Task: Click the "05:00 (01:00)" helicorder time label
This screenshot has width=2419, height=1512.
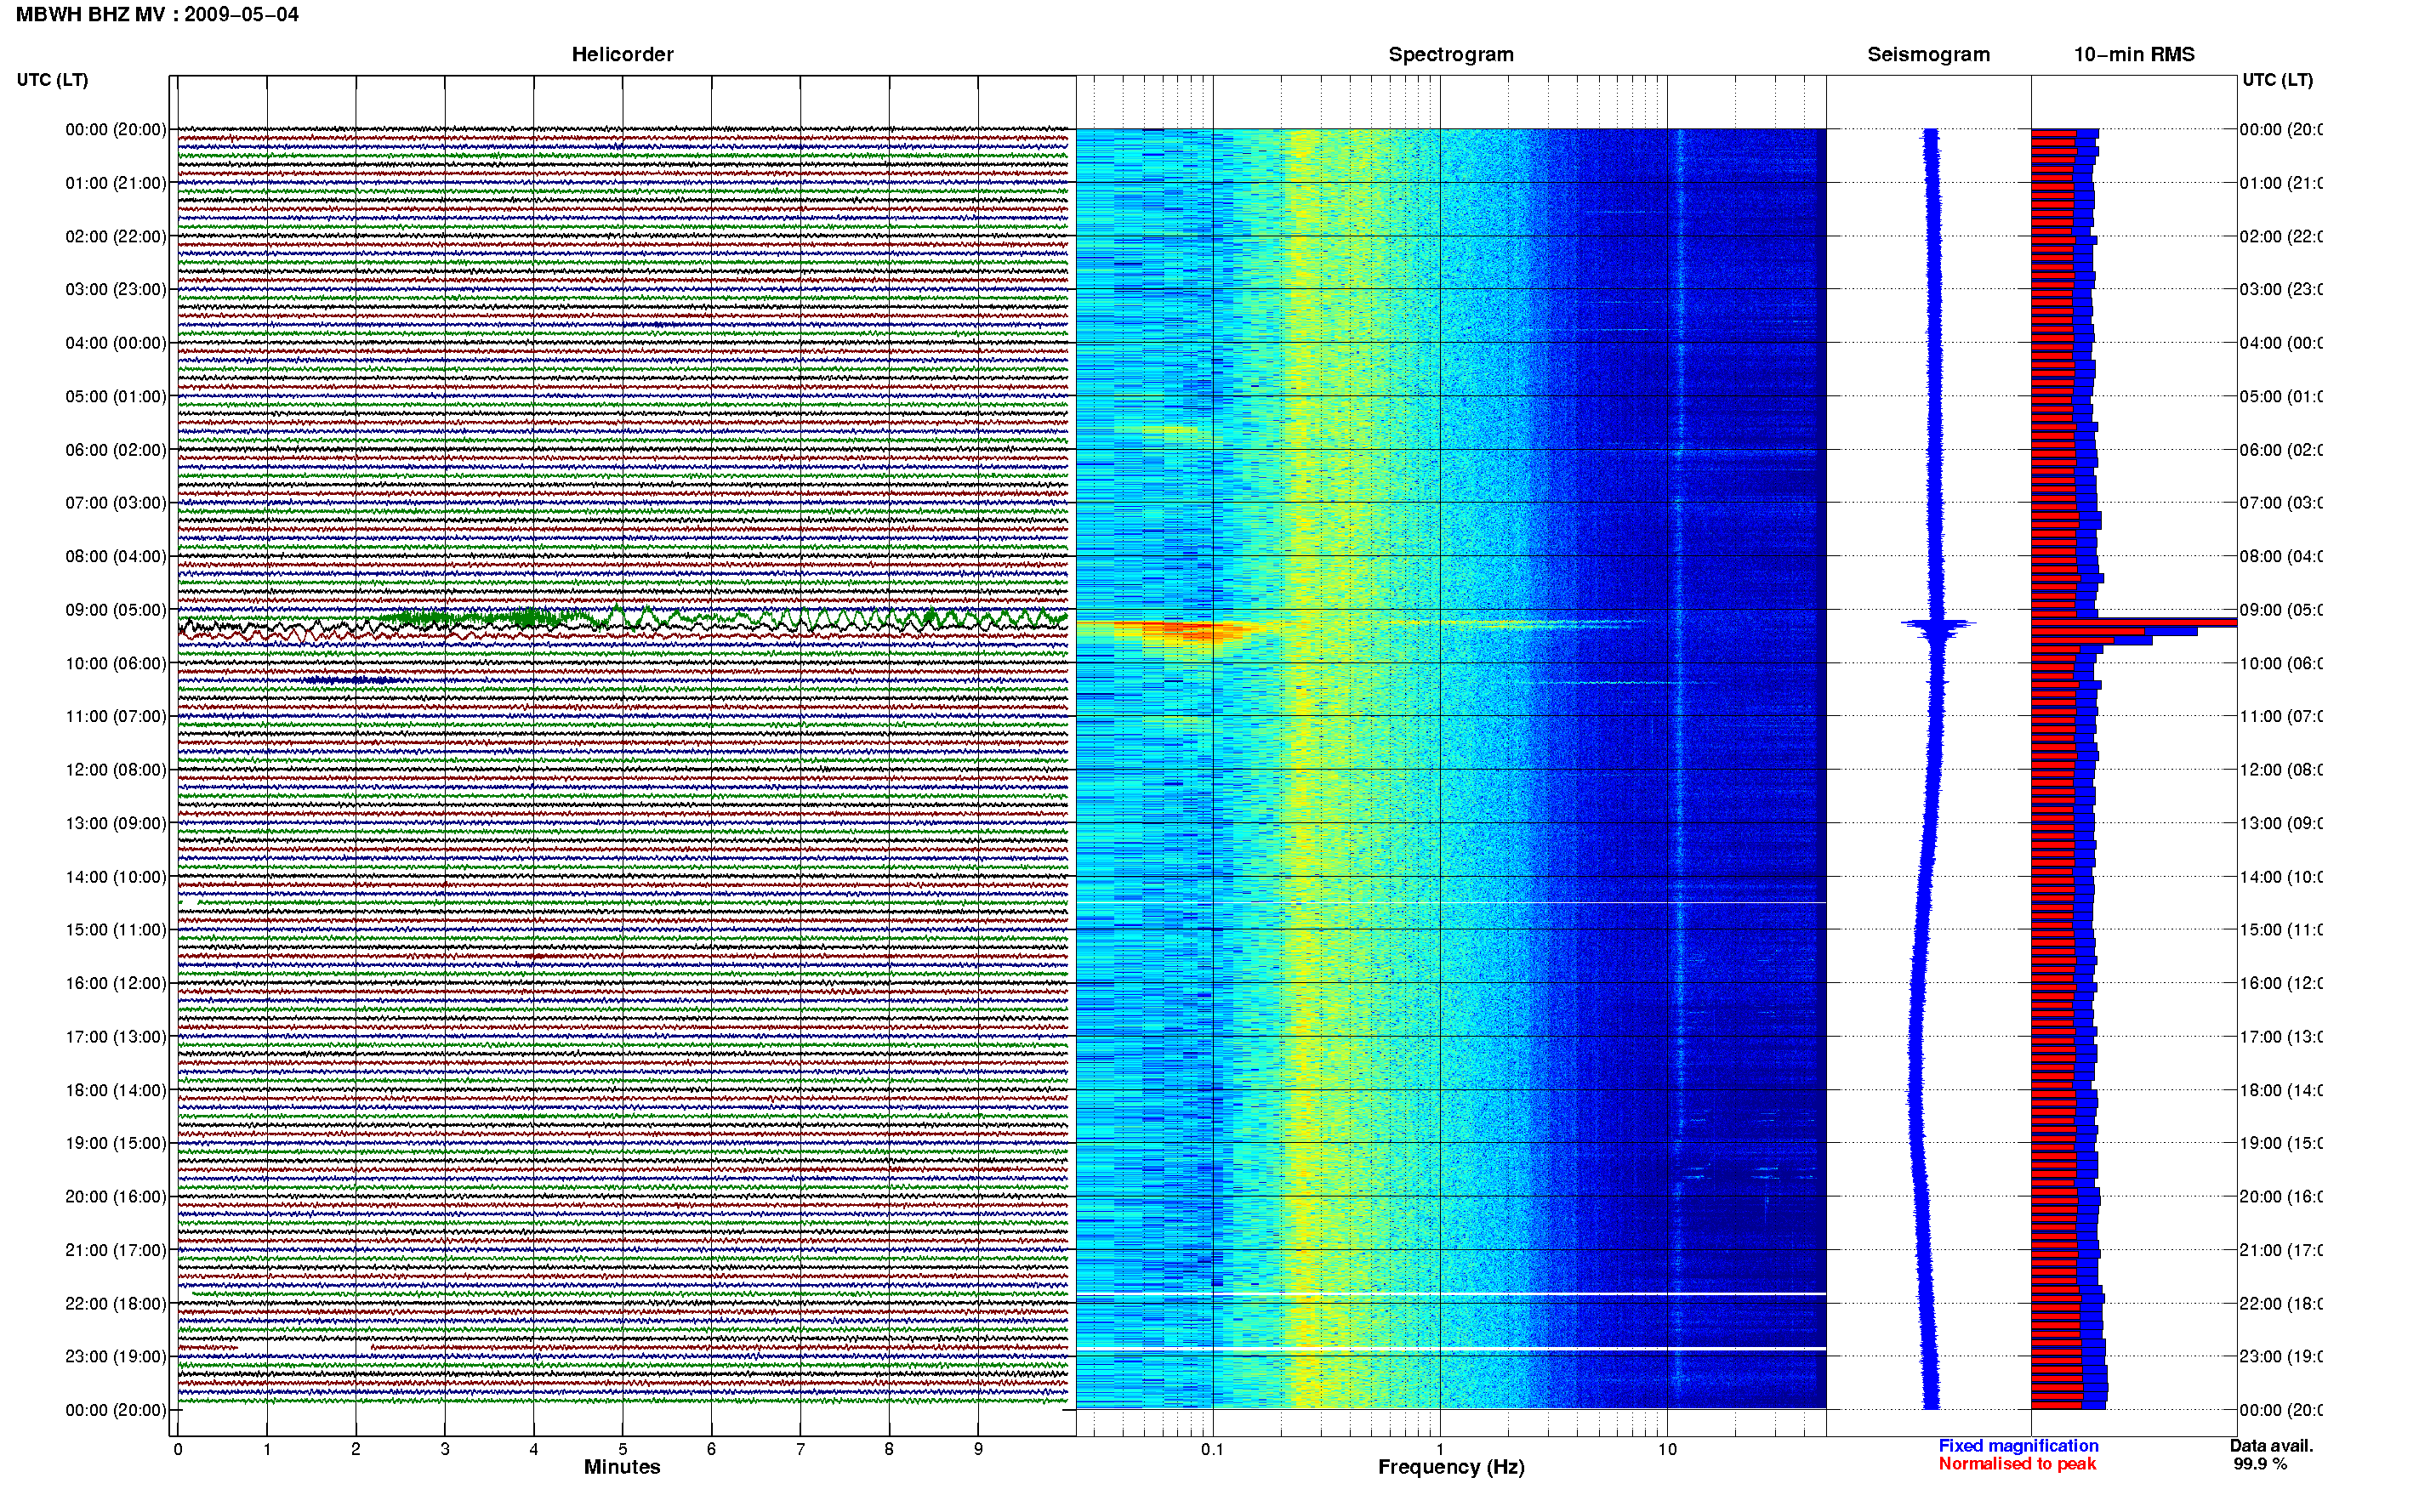Action: click(x=116, y=397)
